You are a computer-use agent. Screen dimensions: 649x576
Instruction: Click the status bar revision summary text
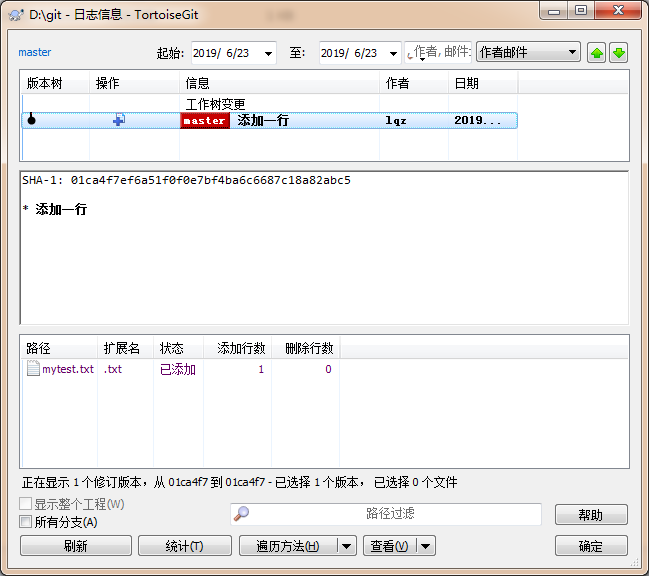pos(239,482)
